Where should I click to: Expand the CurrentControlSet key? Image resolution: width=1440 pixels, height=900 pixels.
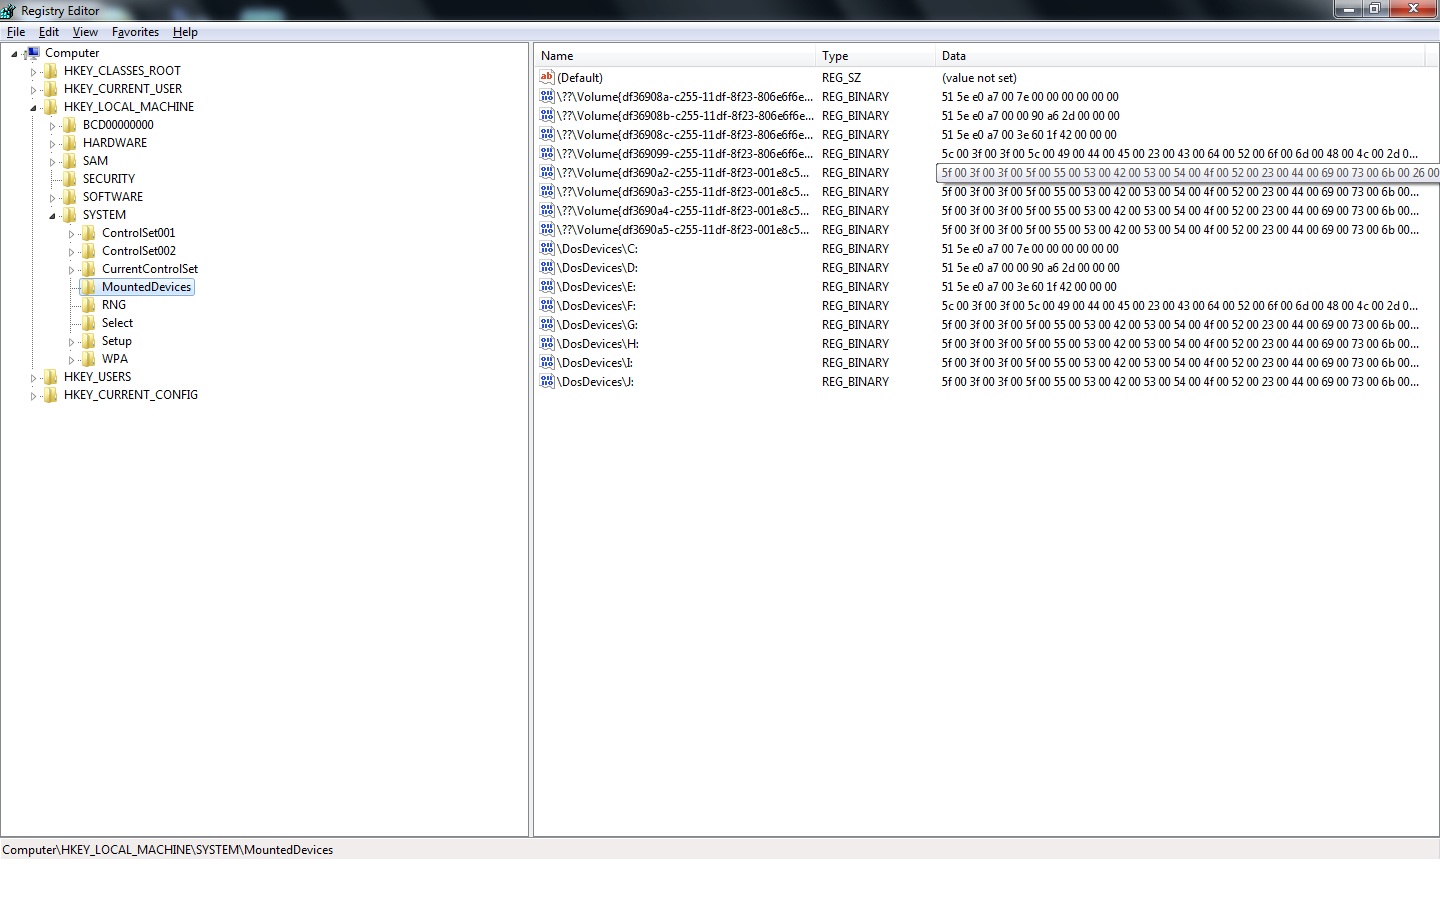(x=71, y=270)
